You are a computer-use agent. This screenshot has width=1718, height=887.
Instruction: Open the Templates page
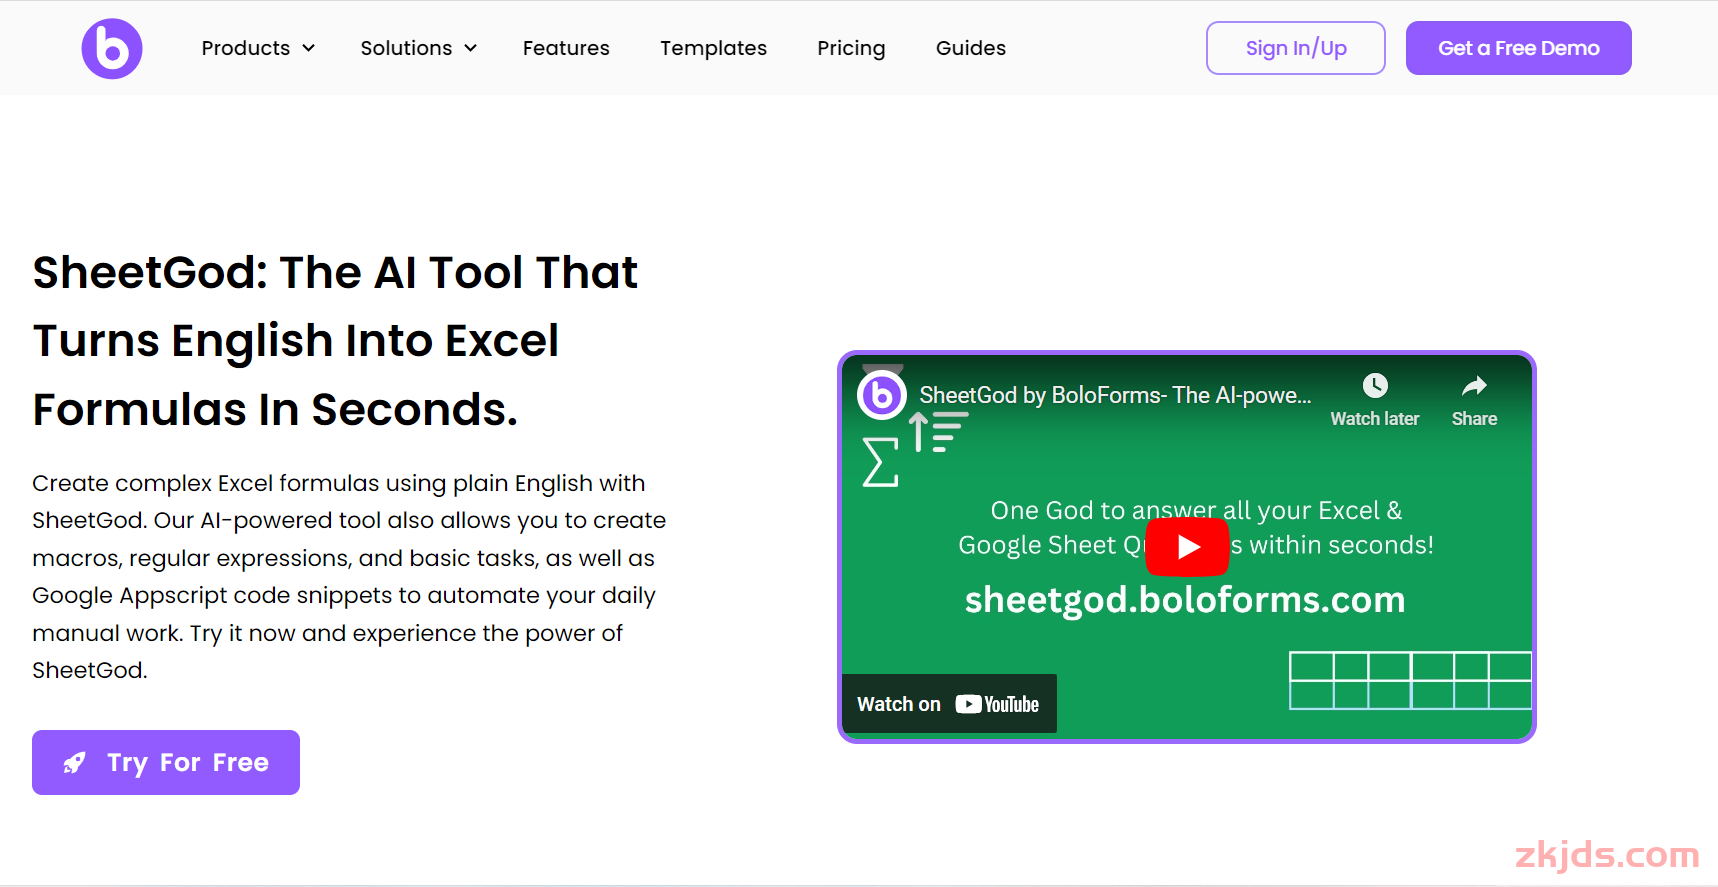coord(713,48)
